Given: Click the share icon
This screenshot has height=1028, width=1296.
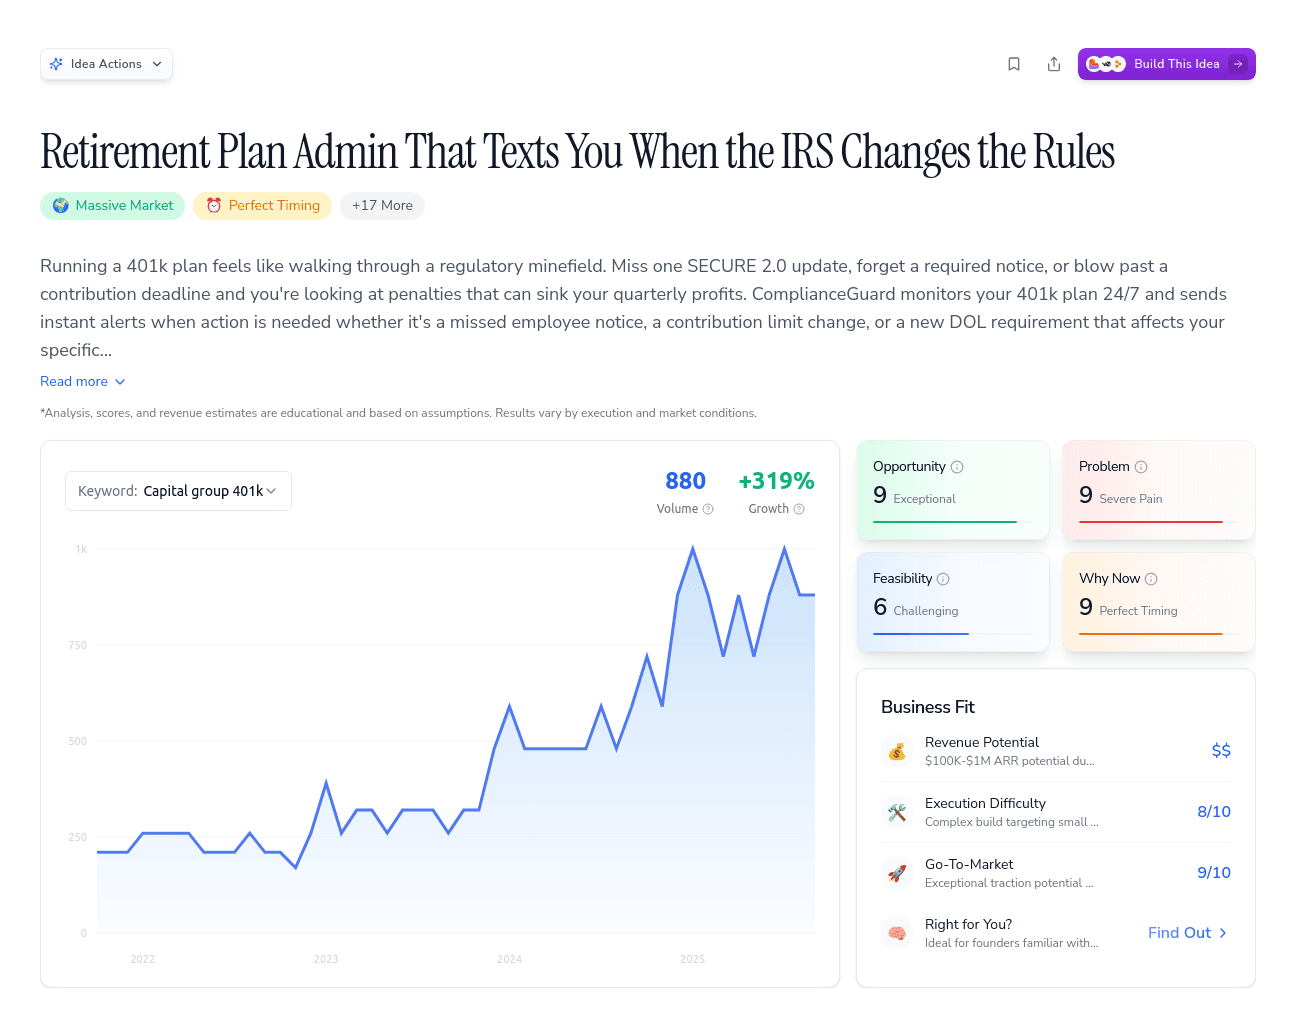Looking at the screenshot, I should [x=1054, y=64].
